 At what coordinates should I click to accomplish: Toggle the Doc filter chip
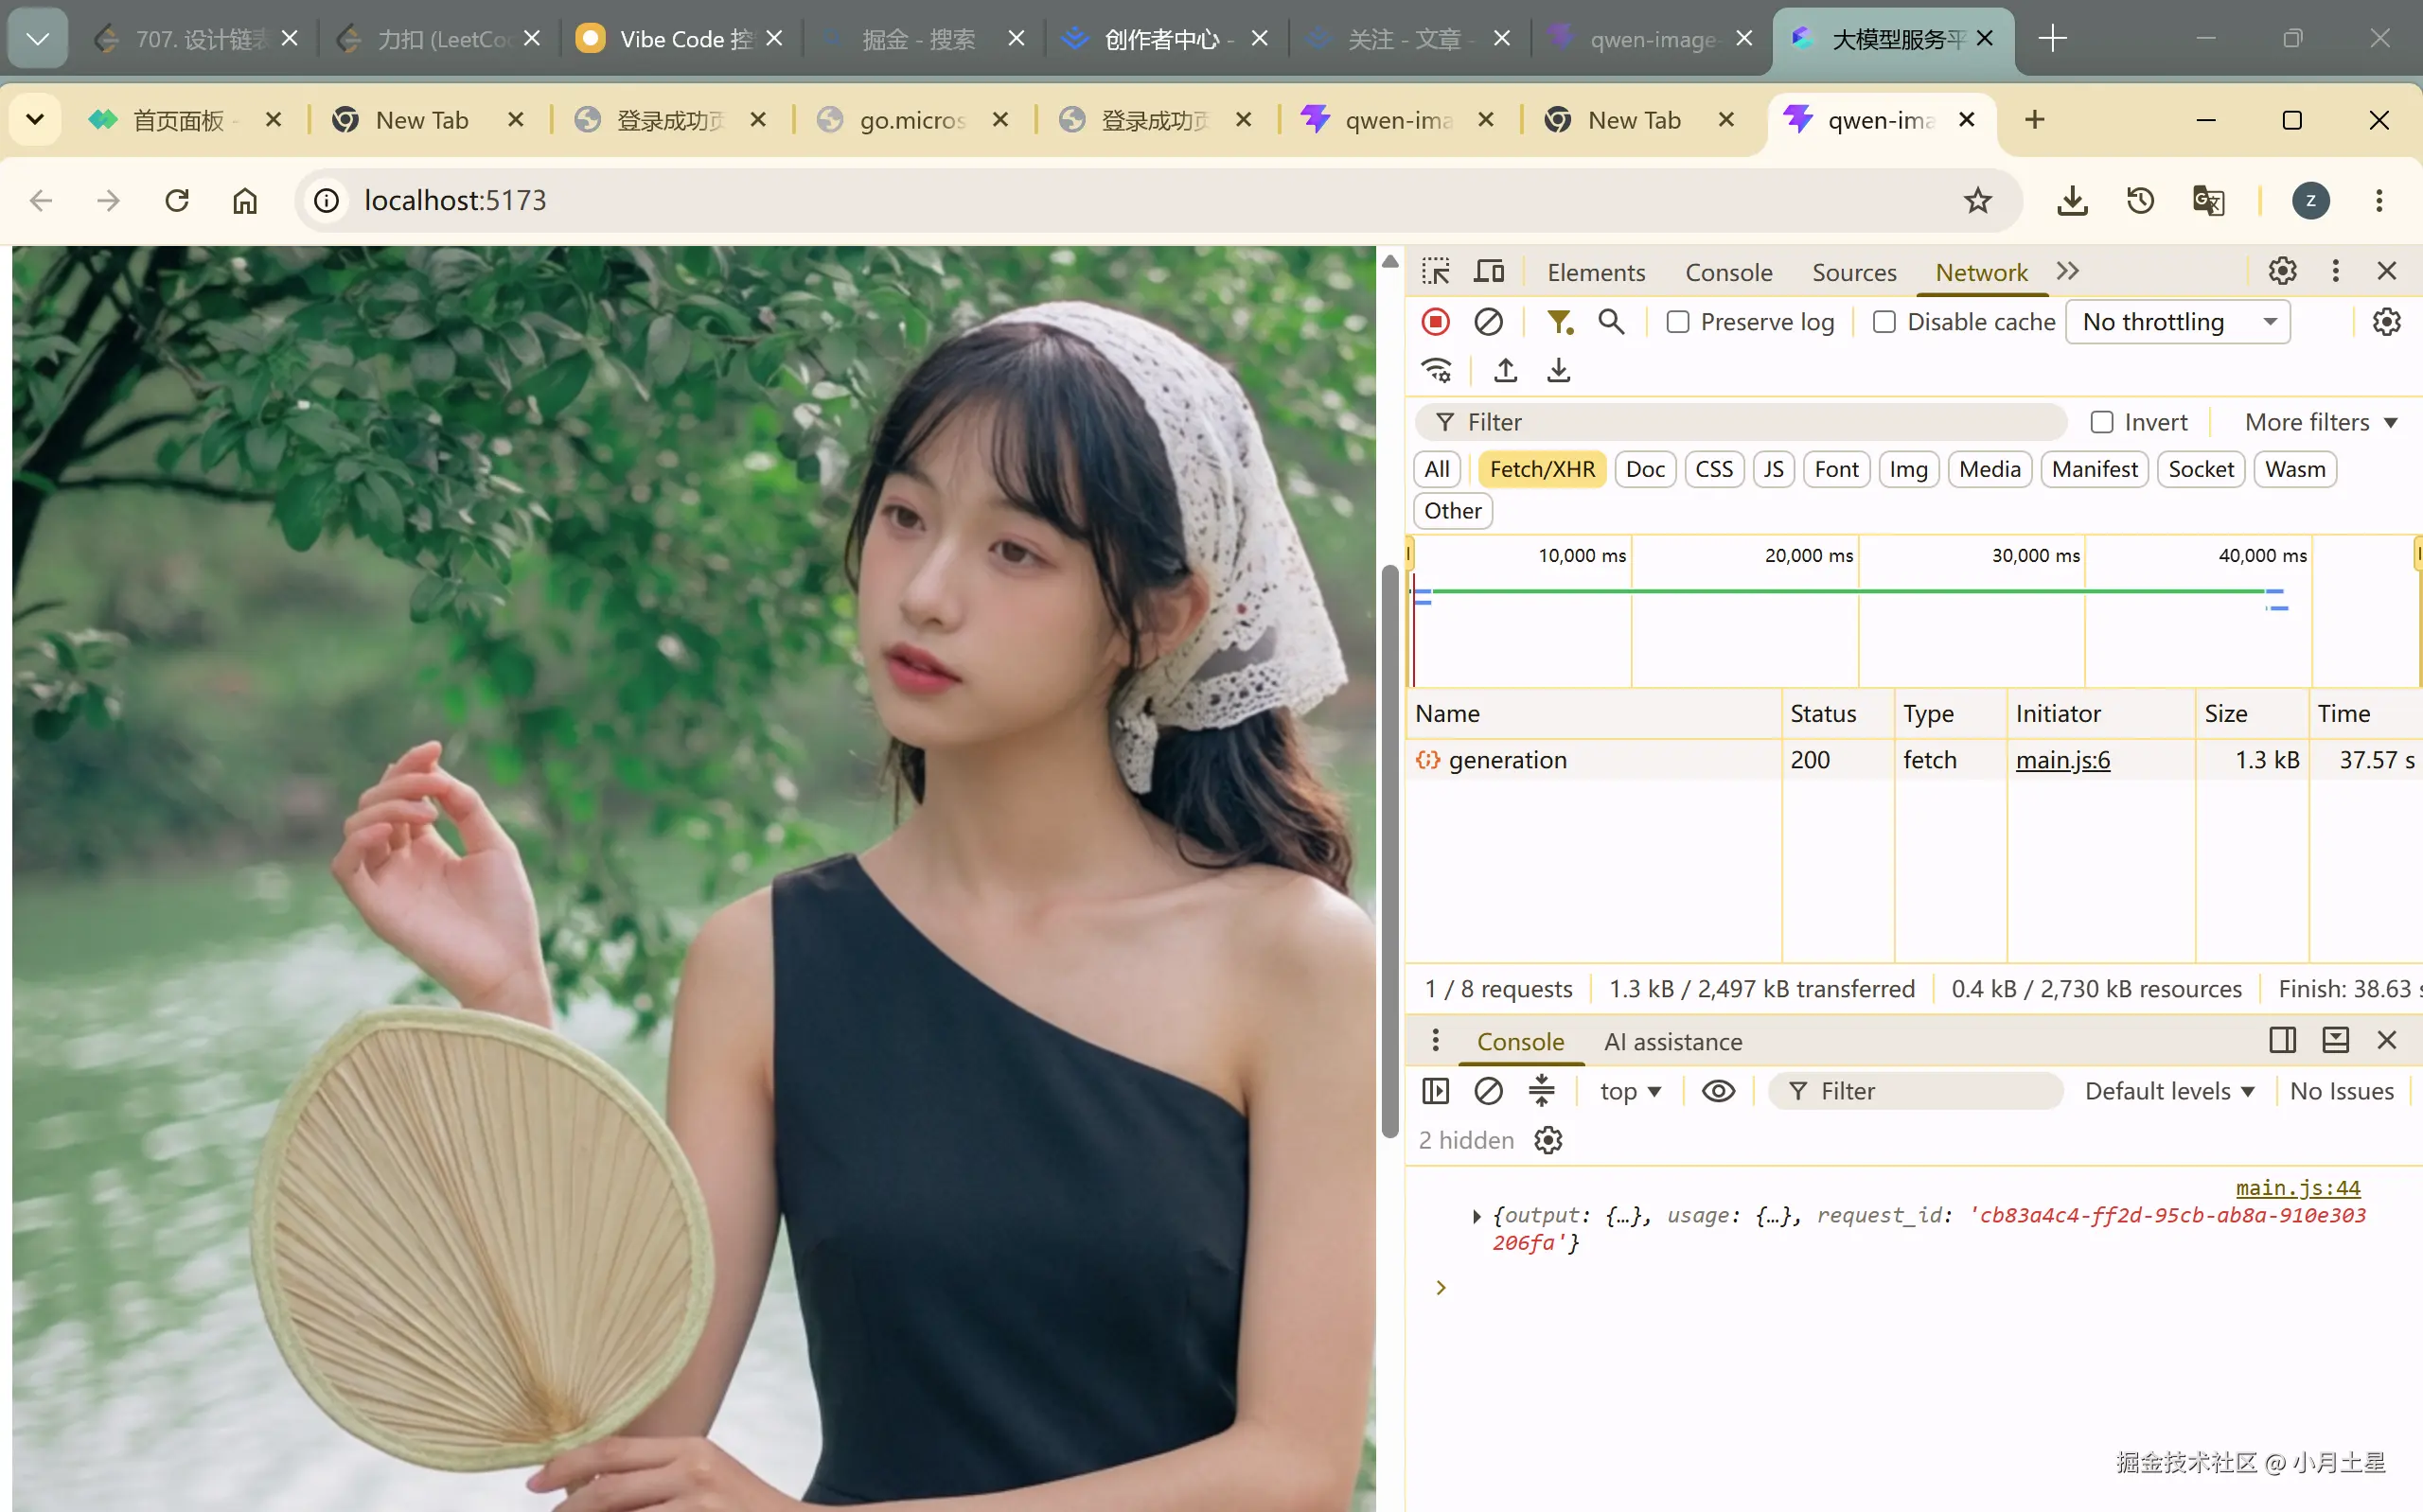[1645, 469]
